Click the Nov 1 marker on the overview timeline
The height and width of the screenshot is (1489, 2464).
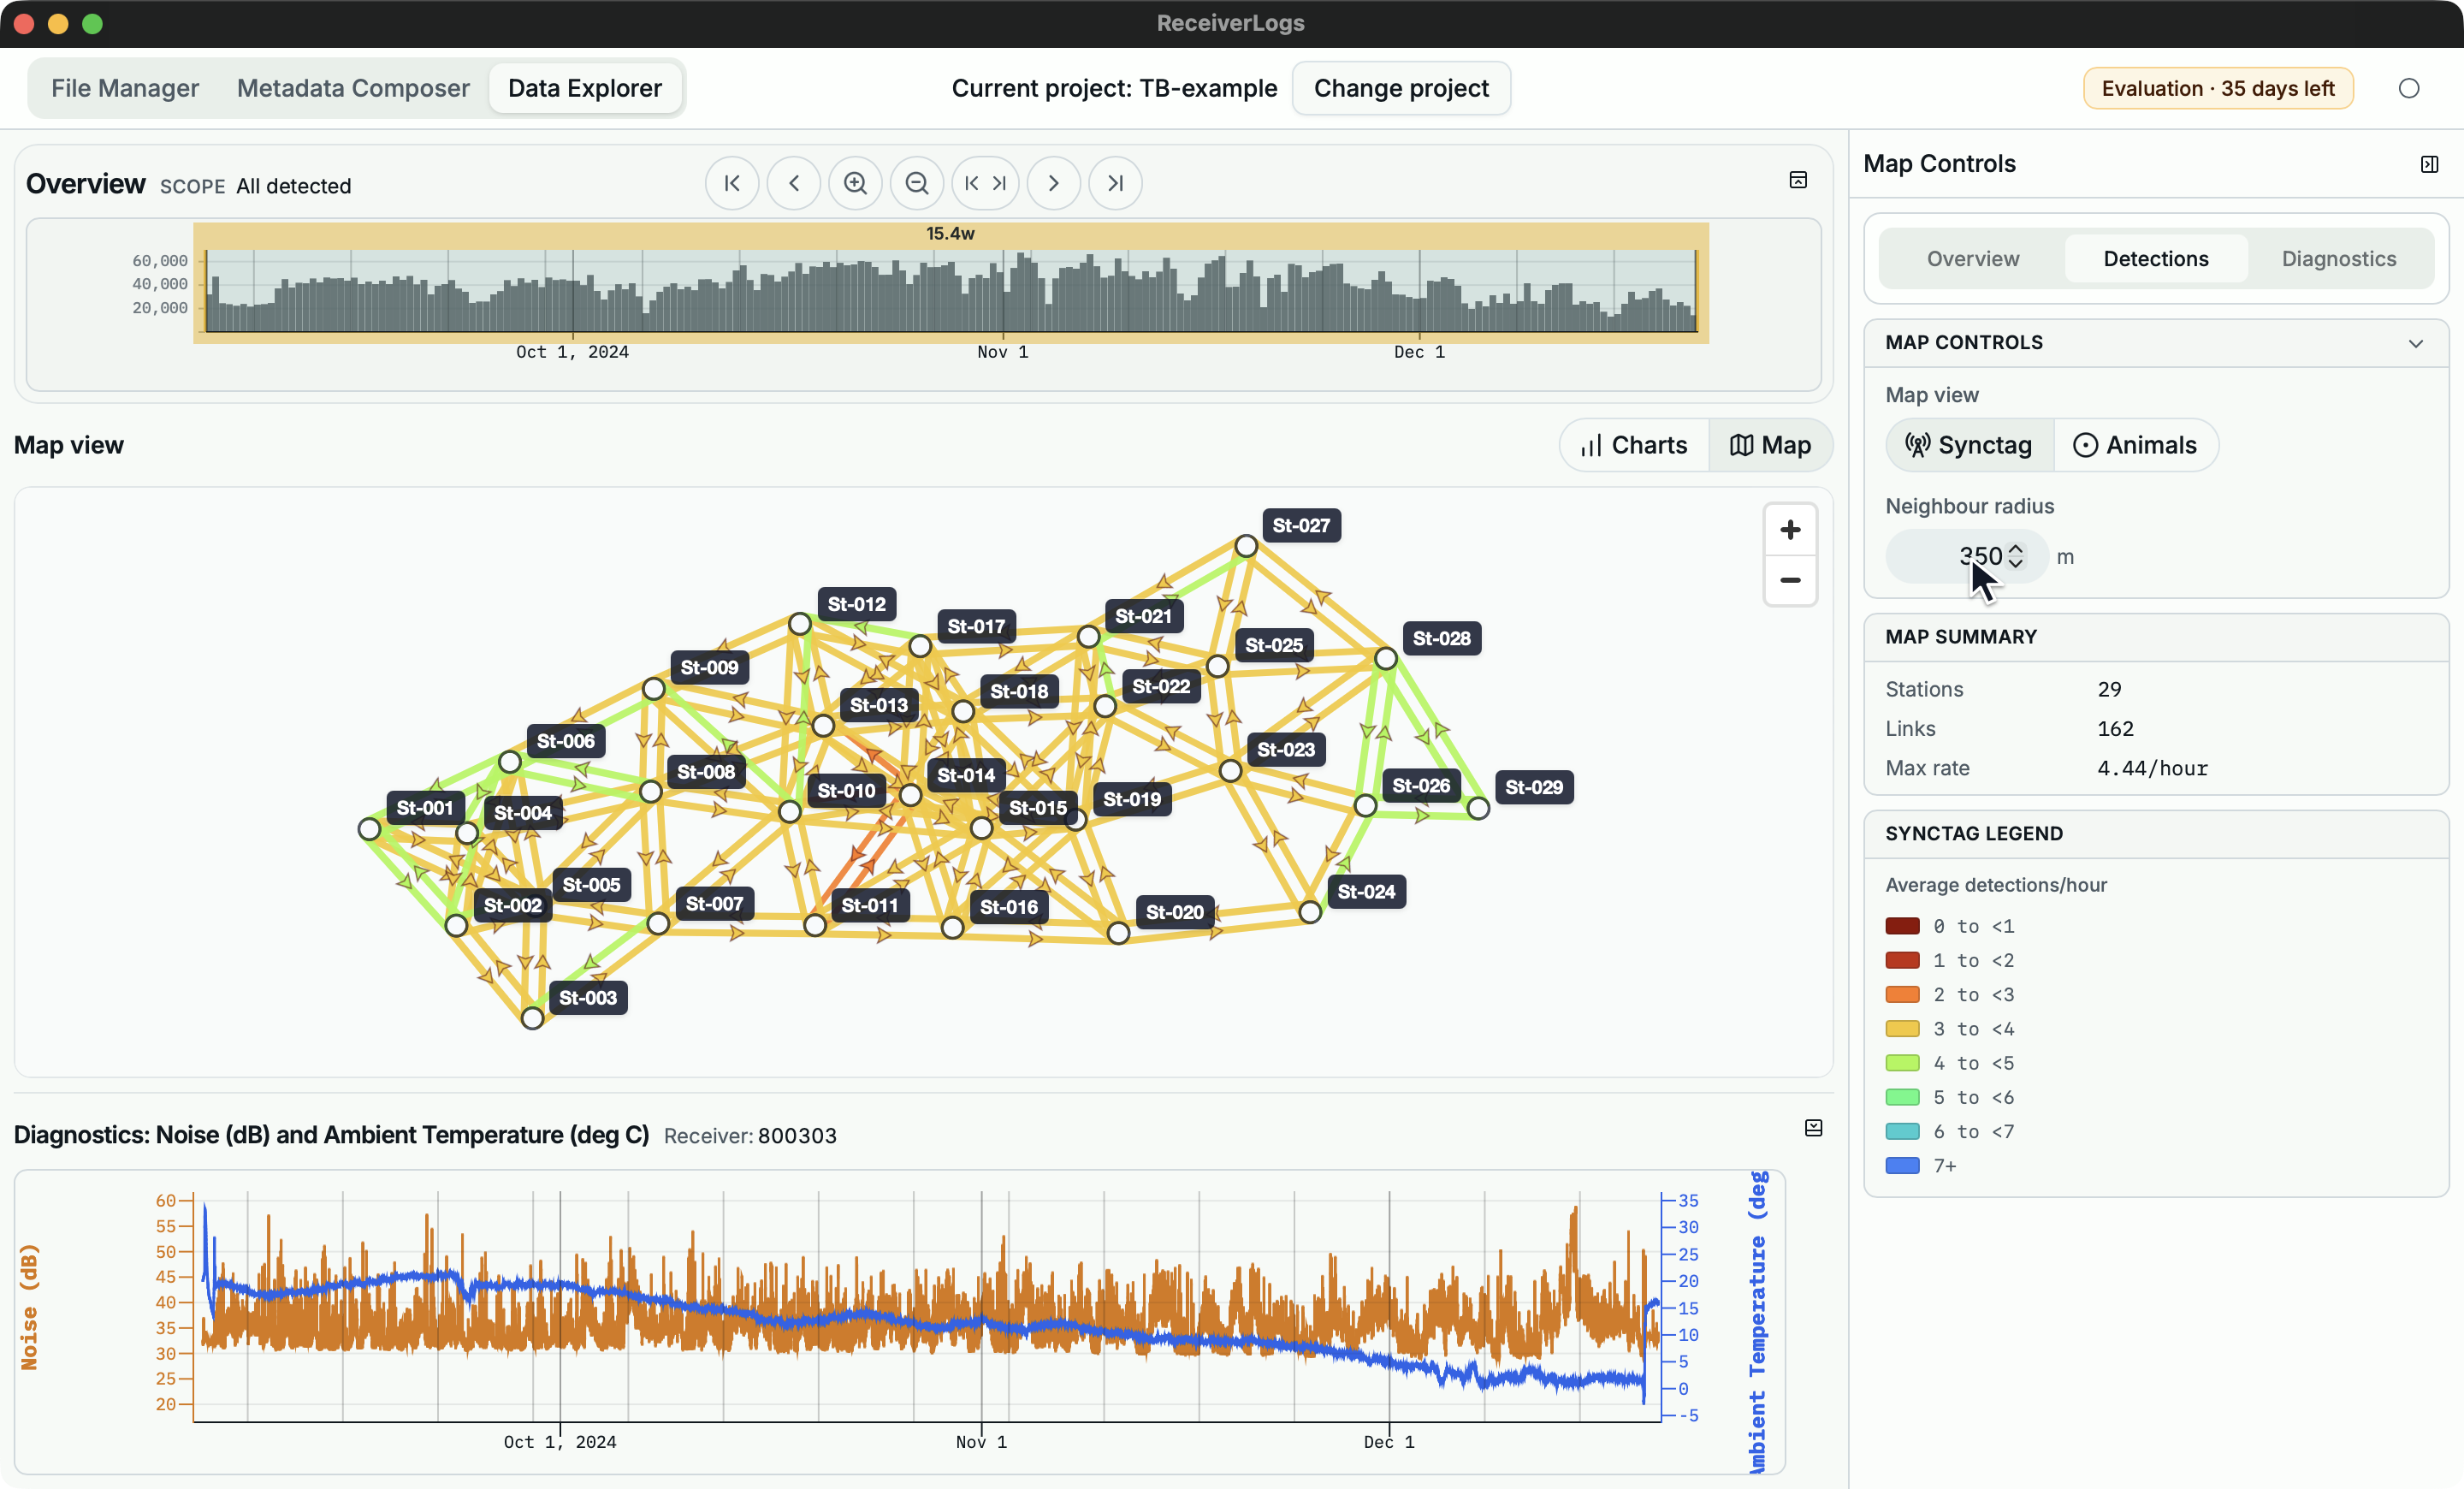[x=1002, y=352]
